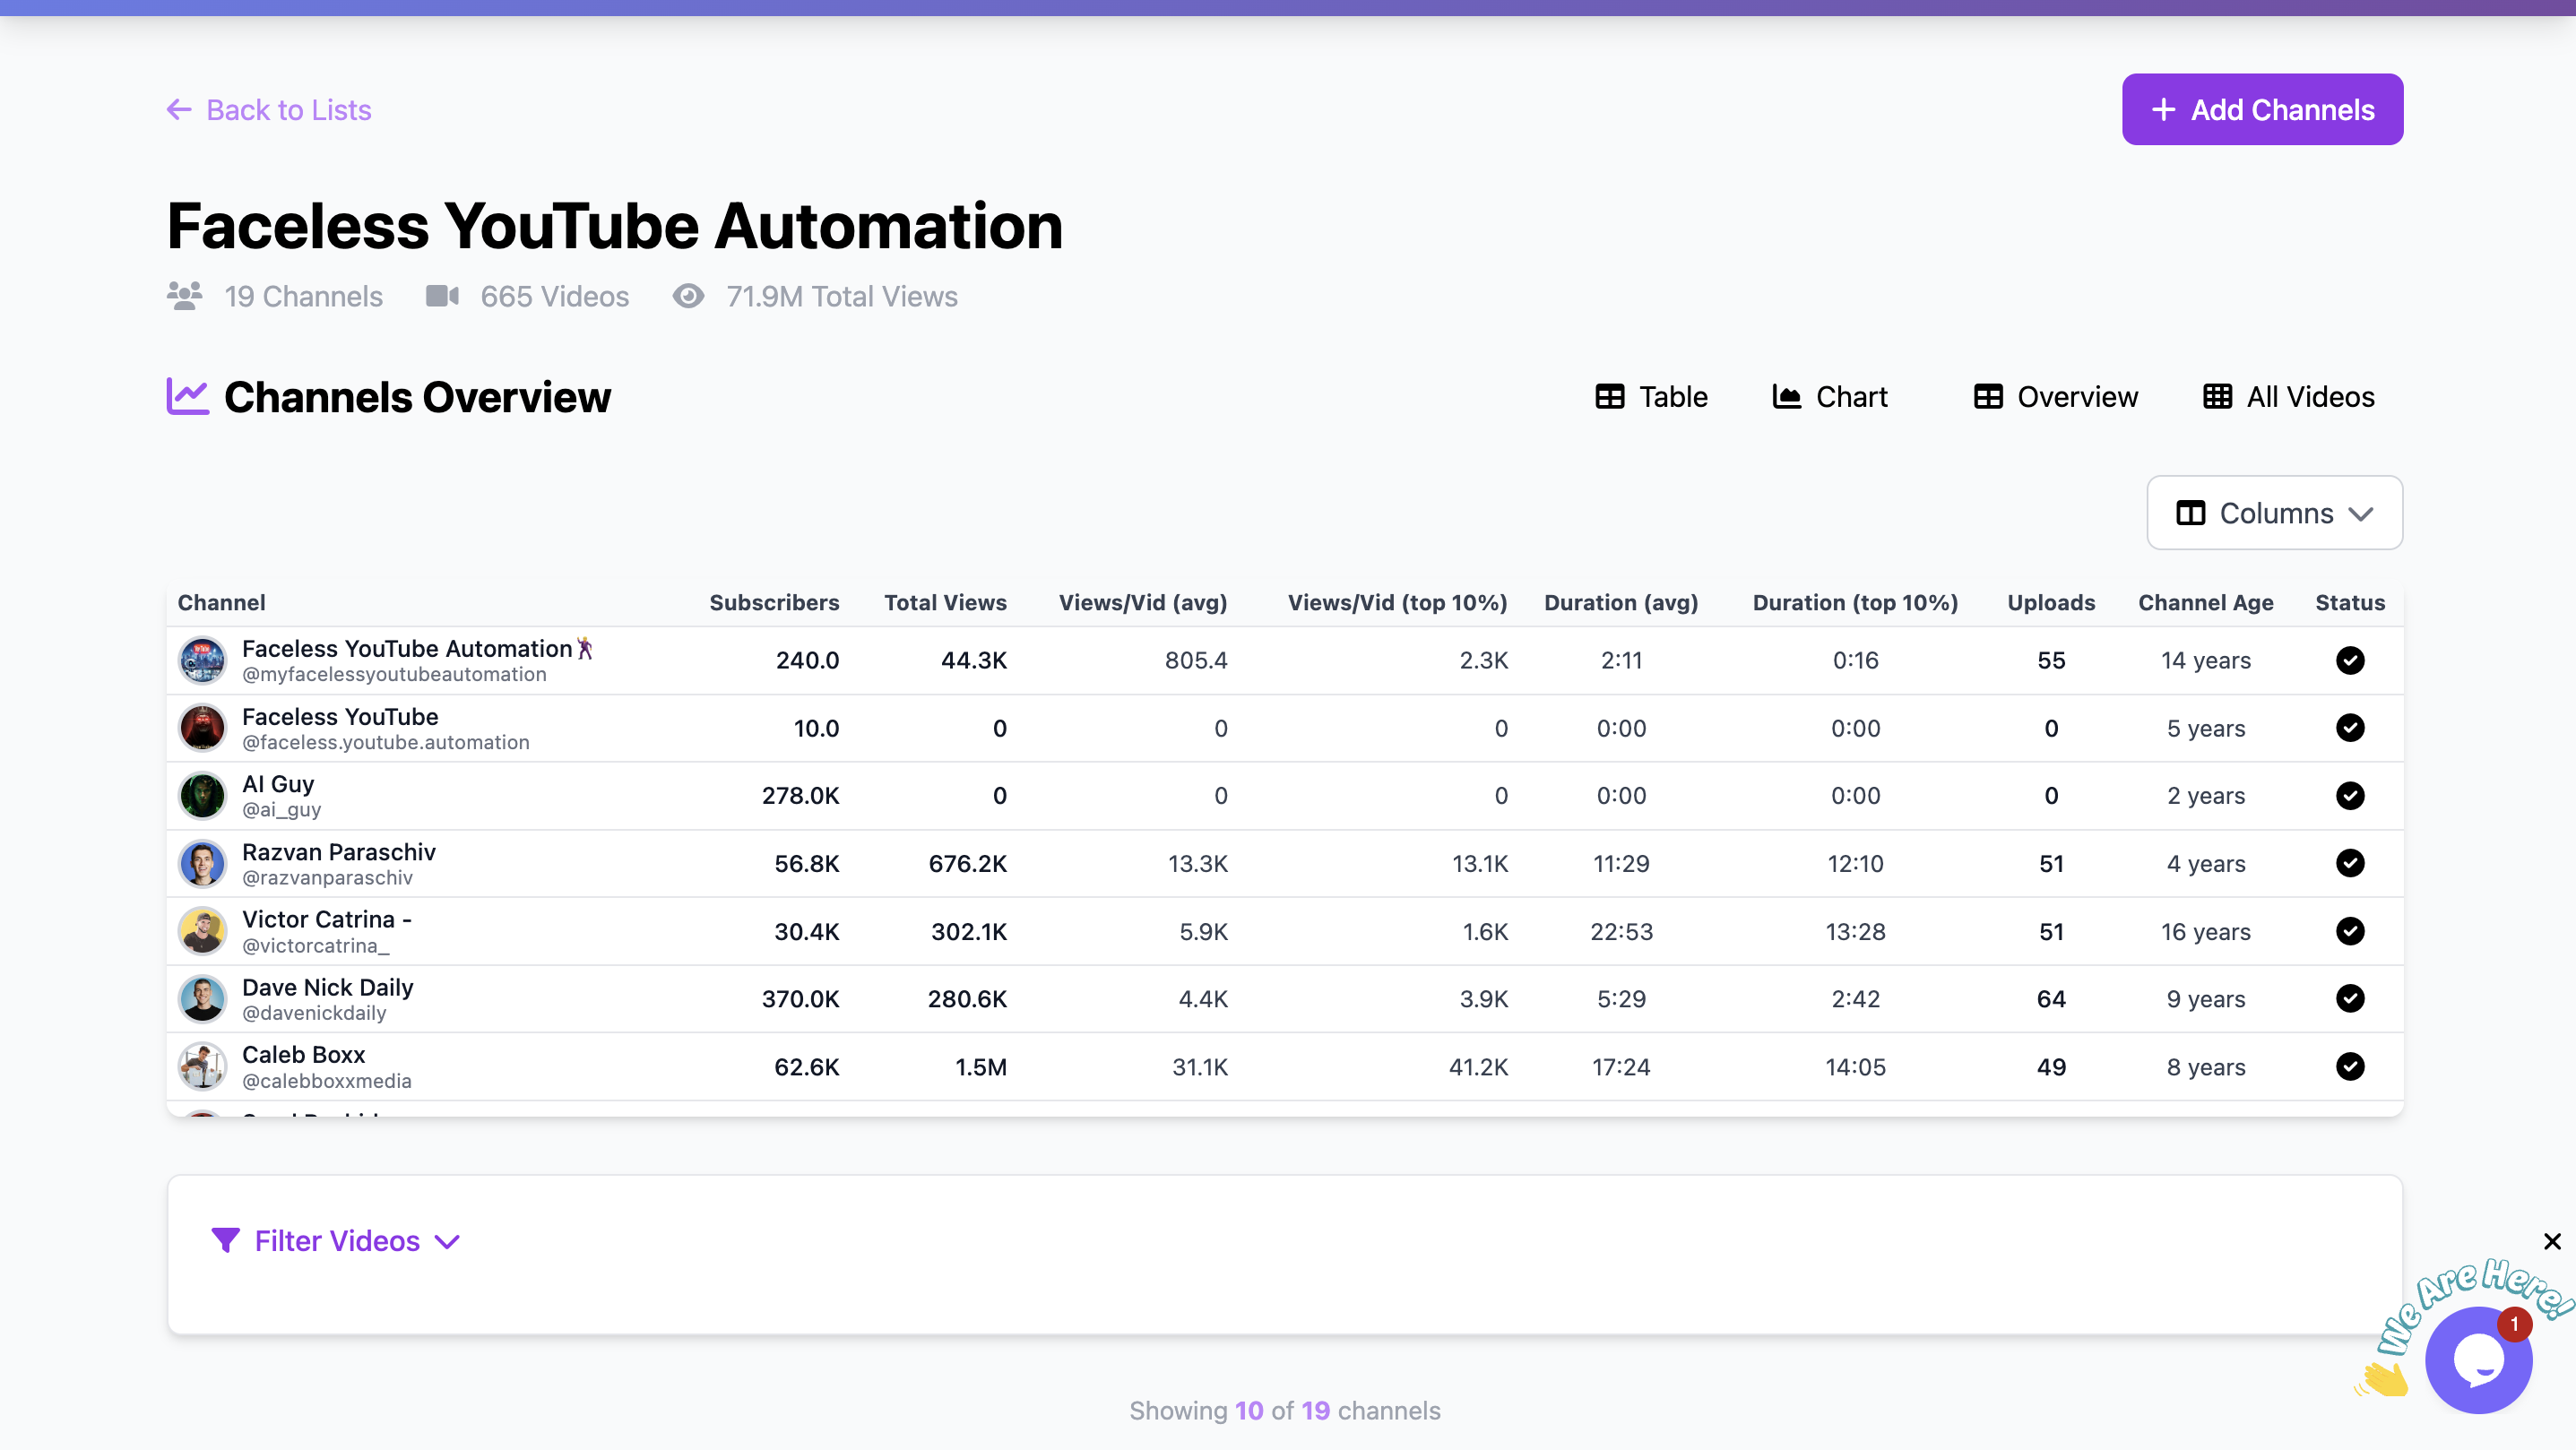Go Back to Lists link
The width and height of the screenshot is (2576, 1450).
point(288,110)
